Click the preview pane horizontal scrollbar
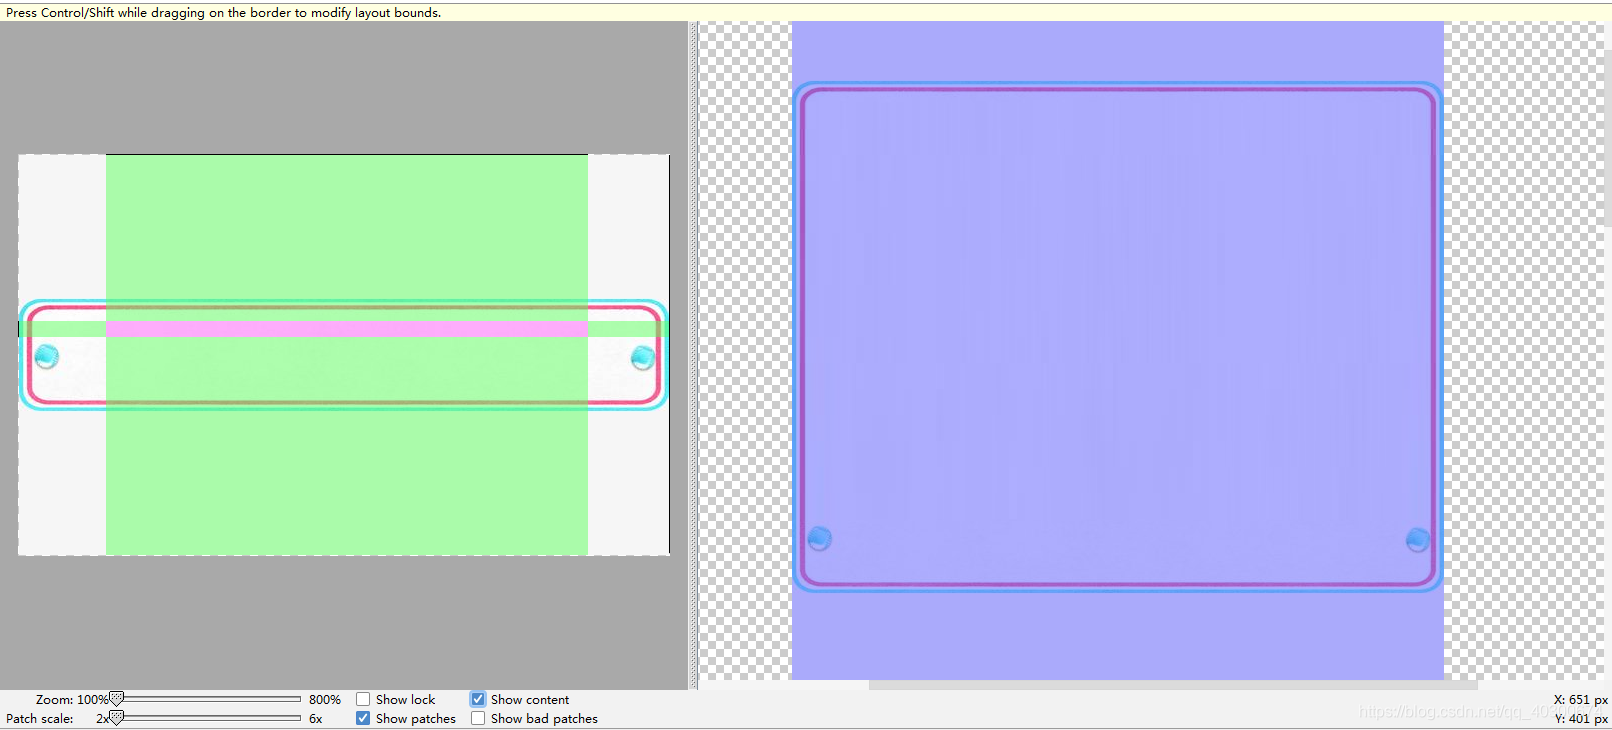The width and height of the screenshot is (1612, 730). [x=1173, y=685]
